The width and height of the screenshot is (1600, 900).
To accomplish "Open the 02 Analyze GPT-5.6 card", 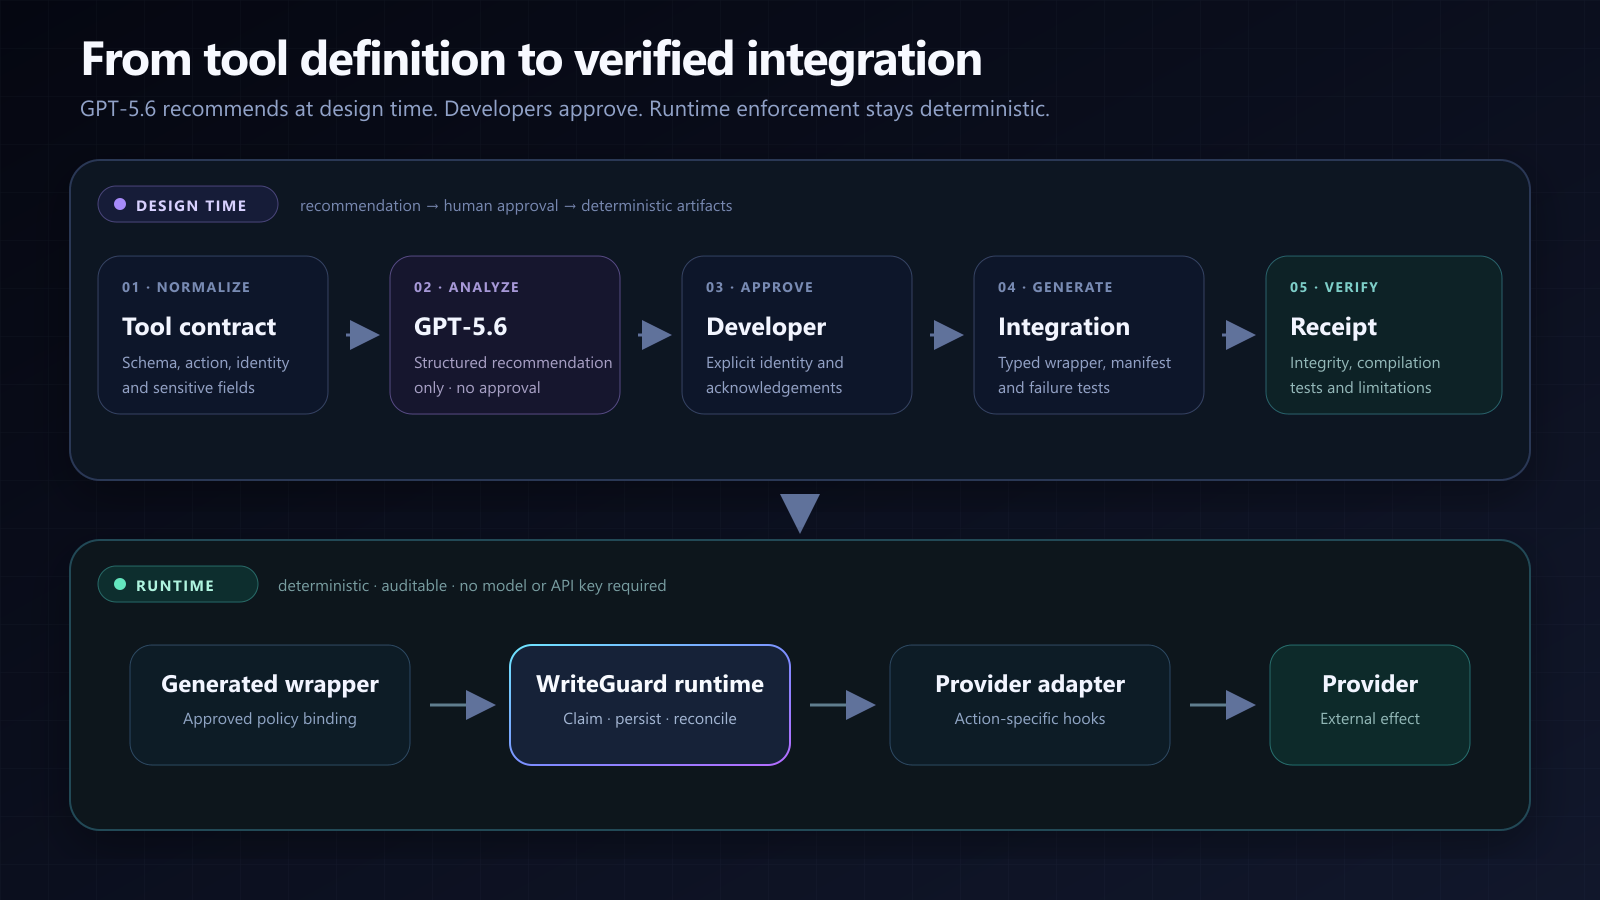I will [x=505, y=335].
